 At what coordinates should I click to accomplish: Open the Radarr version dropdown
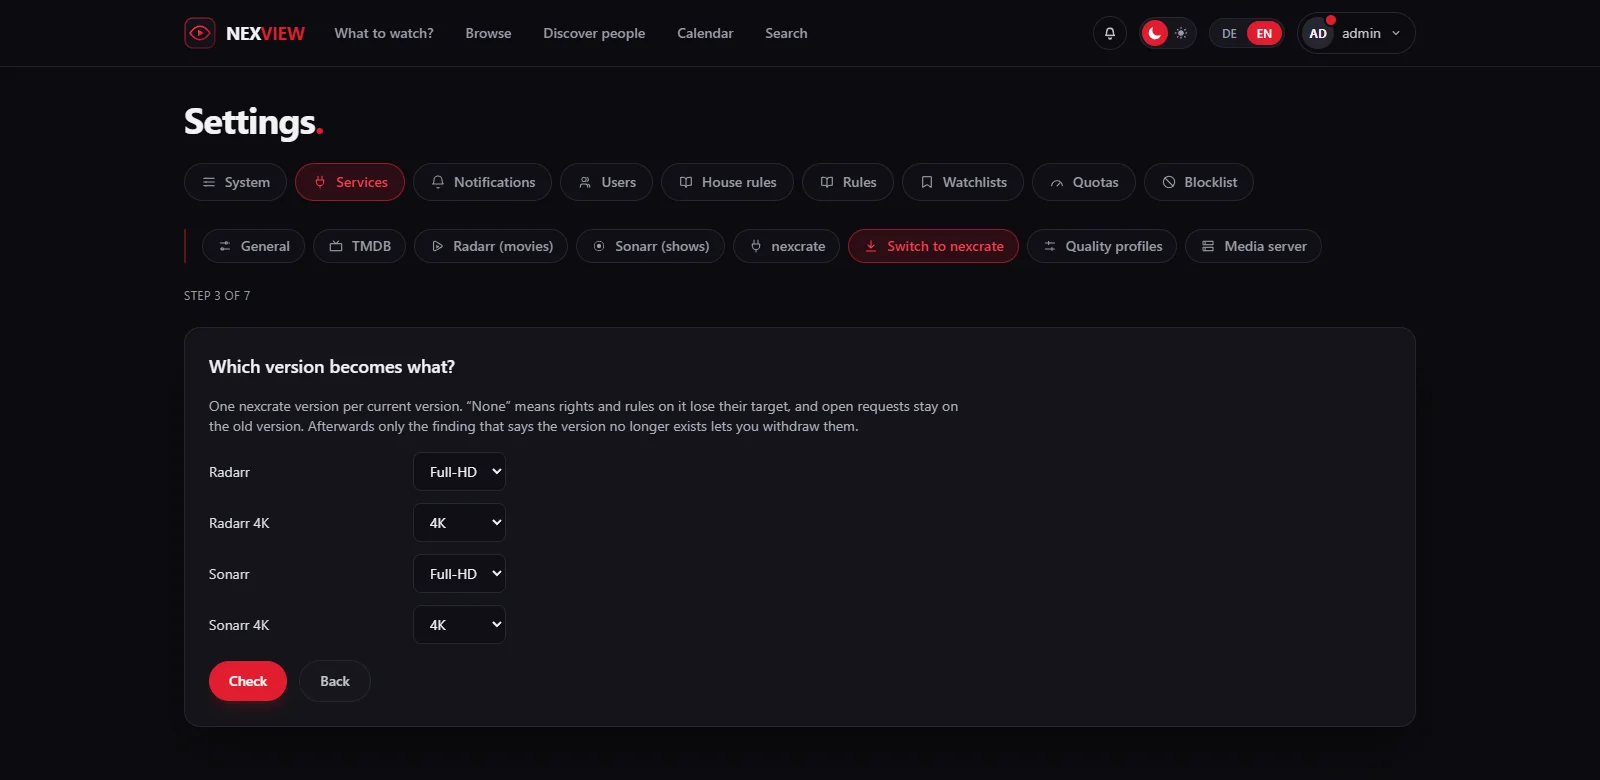click(x=459, y=472)
